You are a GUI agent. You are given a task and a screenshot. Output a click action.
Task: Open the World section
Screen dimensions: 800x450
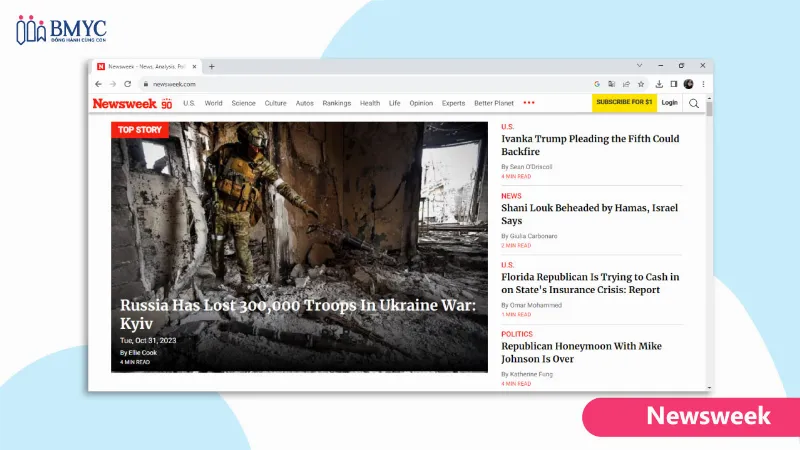click(x=213, y=103)
